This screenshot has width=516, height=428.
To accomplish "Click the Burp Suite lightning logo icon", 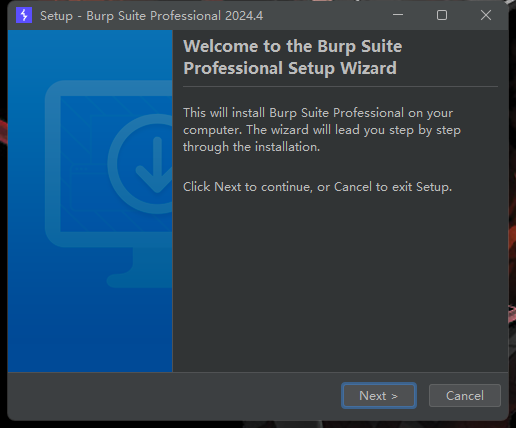I will 24,15.
